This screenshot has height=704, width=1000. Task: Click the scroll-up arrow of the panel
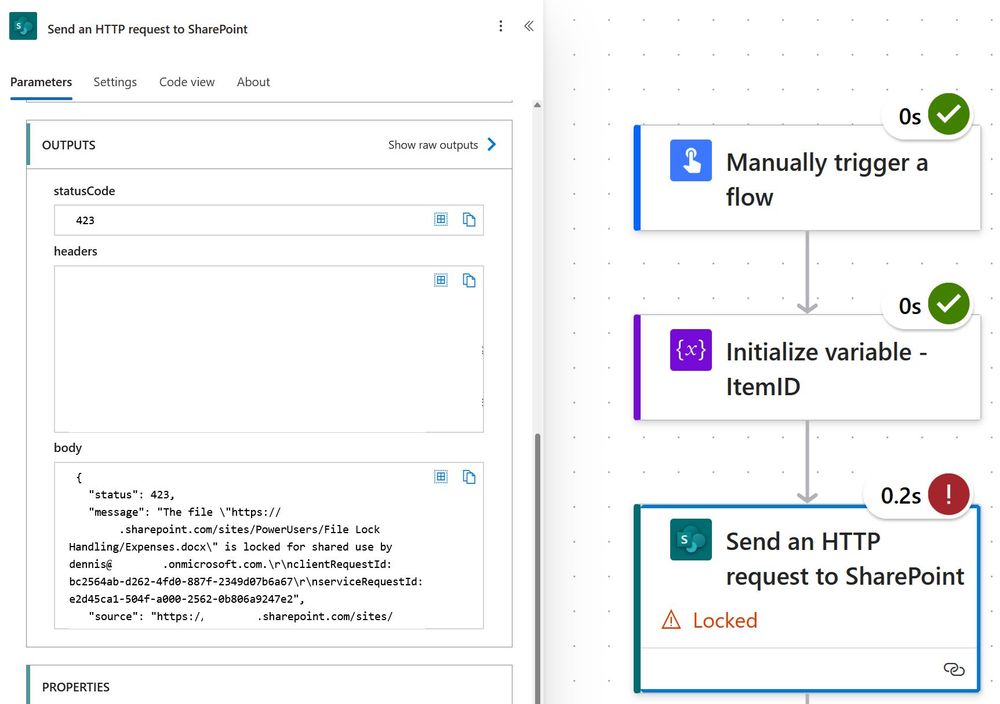coord(538,105)
